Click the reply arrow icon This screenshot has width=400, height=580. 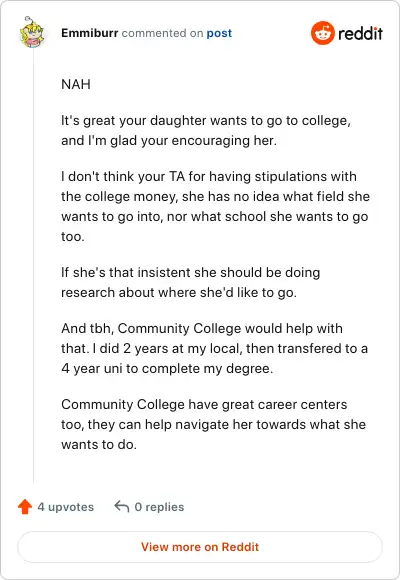tap(122, 506)
